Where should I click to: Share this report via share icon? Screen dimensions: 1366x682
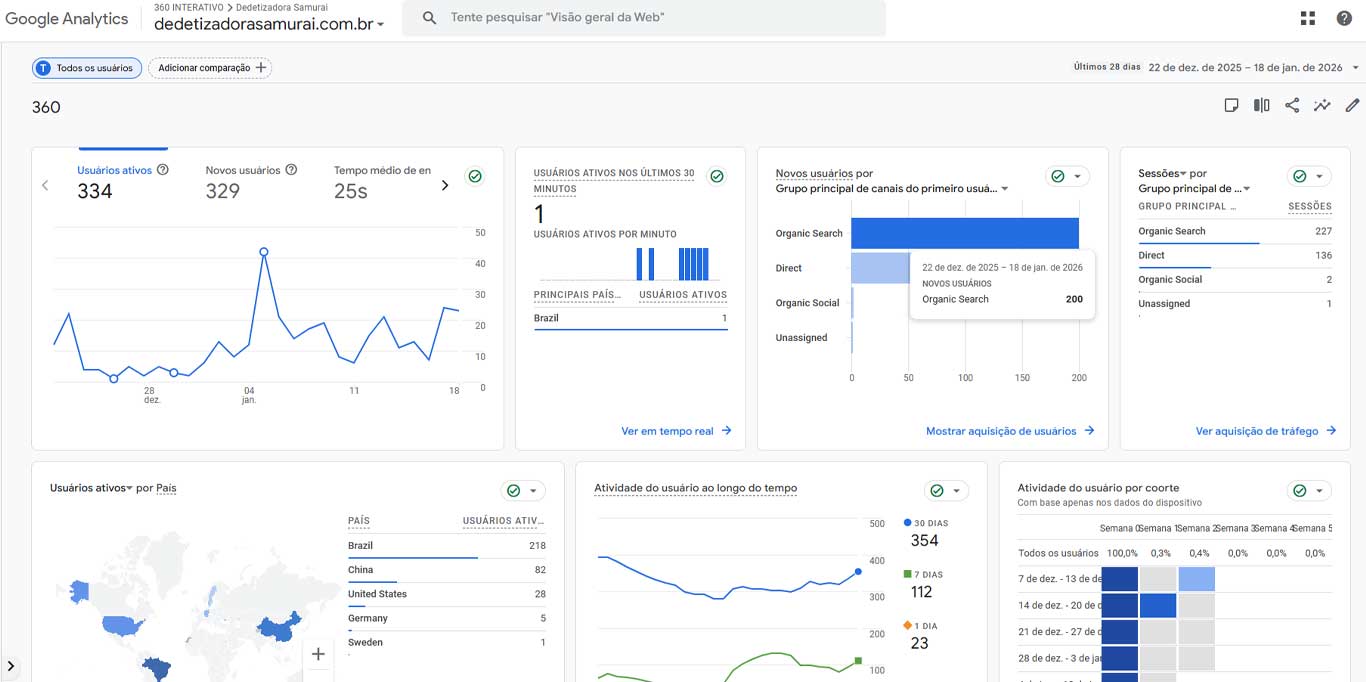[1292, 105]
